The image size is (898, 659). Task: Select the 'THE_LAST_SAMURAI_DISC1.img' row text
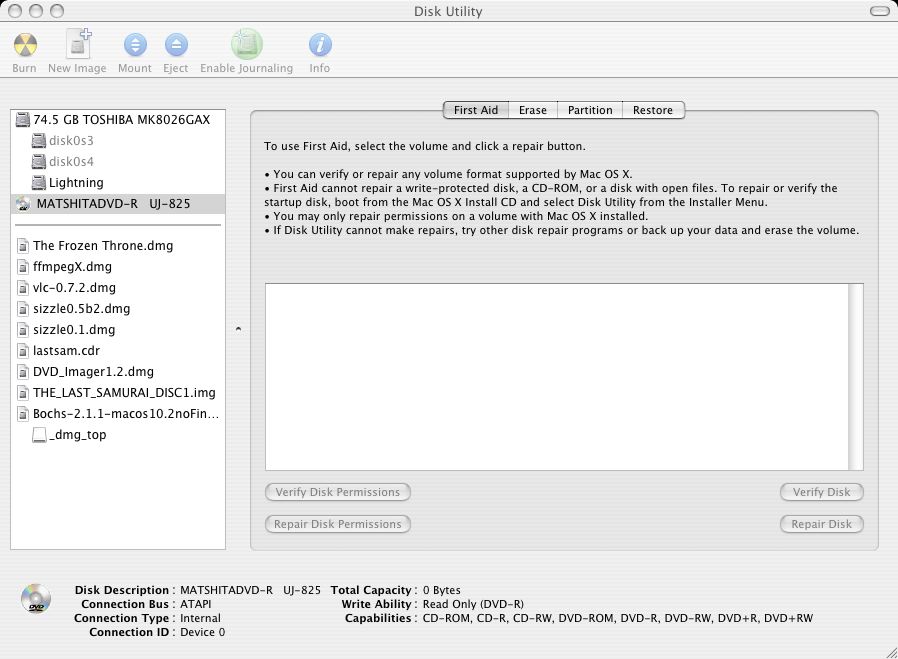[x=124, y=392]
